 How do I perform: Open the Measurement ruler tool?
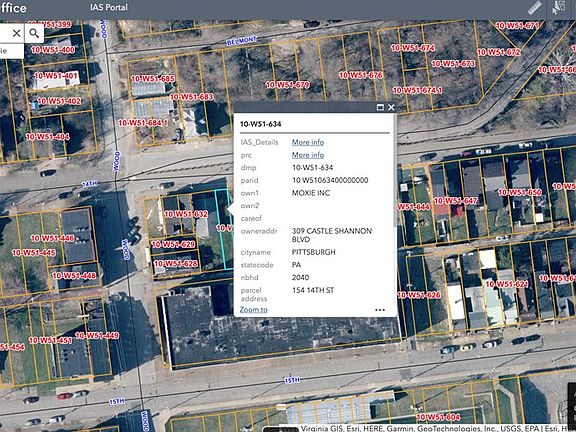pyautogui.click(x=534, y=8)
